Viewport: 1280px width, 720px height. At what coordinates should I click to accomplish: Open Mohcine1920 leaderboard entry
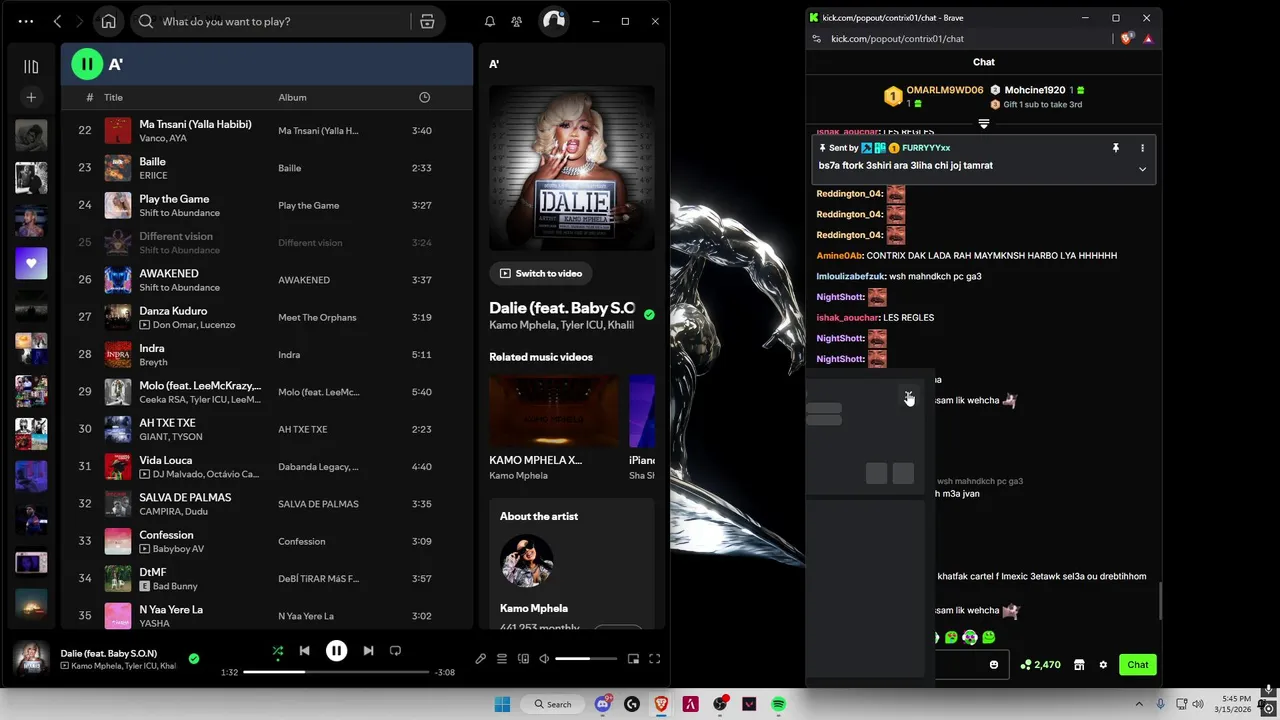(x=1035, y=90)
